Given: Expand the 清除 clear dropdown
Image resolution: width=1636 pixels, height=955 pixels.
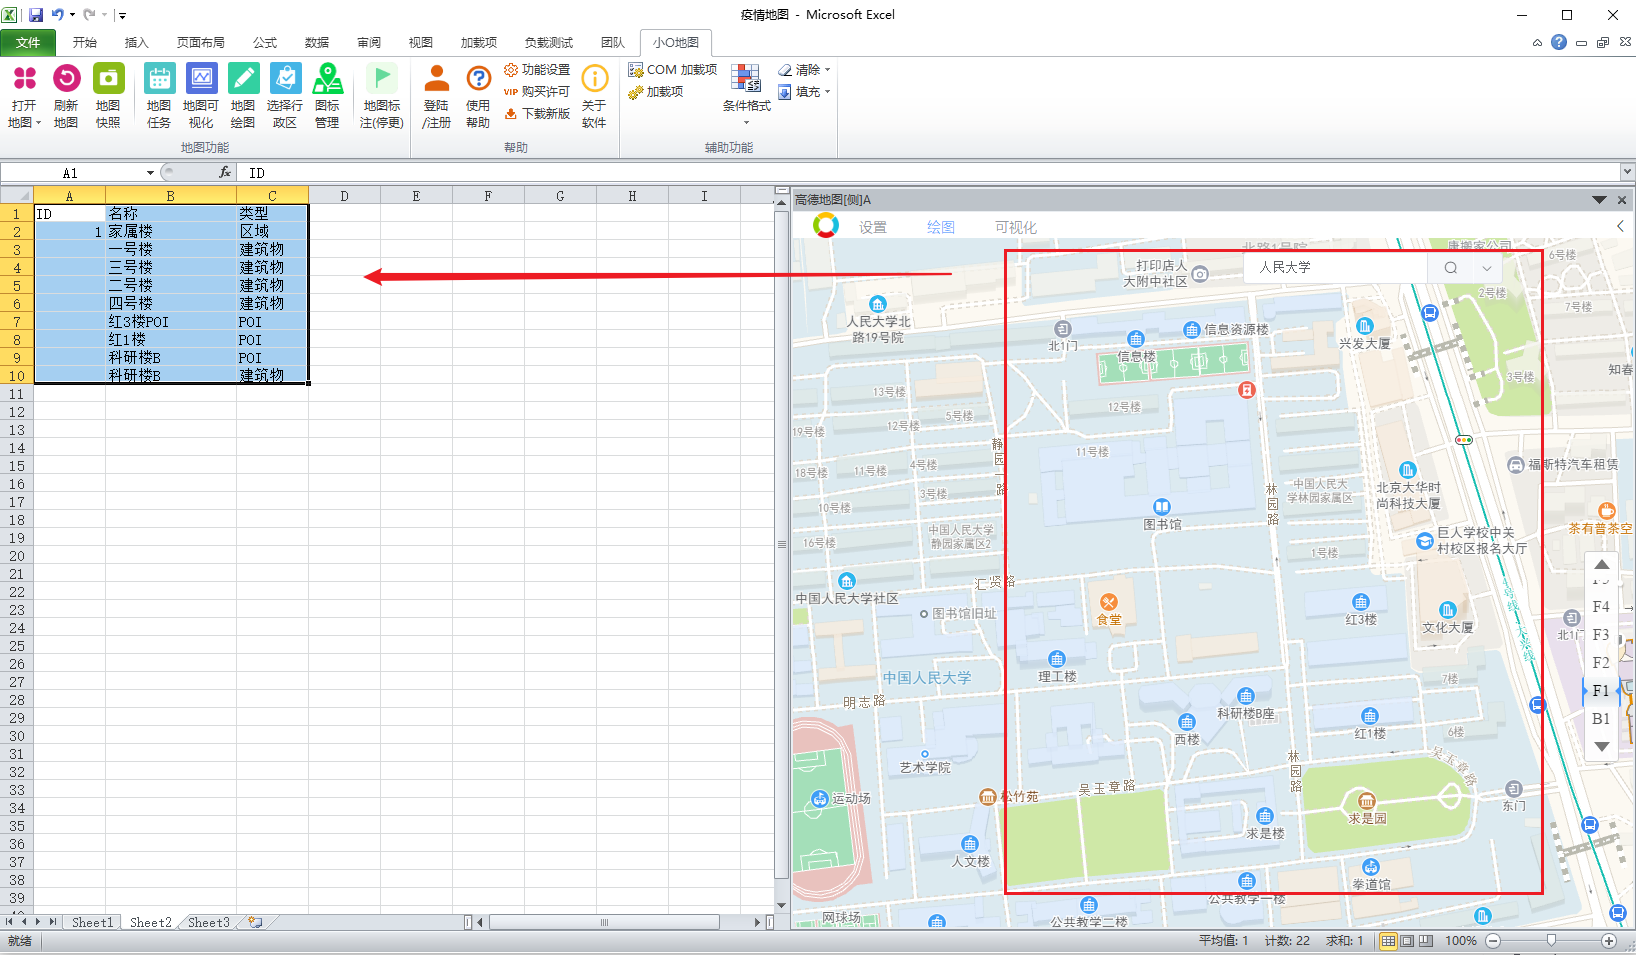Looking at the screenshot, I should pos(827,70).
